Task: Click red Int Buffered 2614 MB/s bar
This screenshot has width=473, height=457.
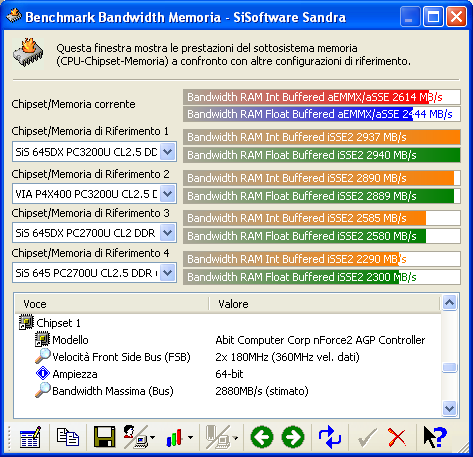Action: 322,97
